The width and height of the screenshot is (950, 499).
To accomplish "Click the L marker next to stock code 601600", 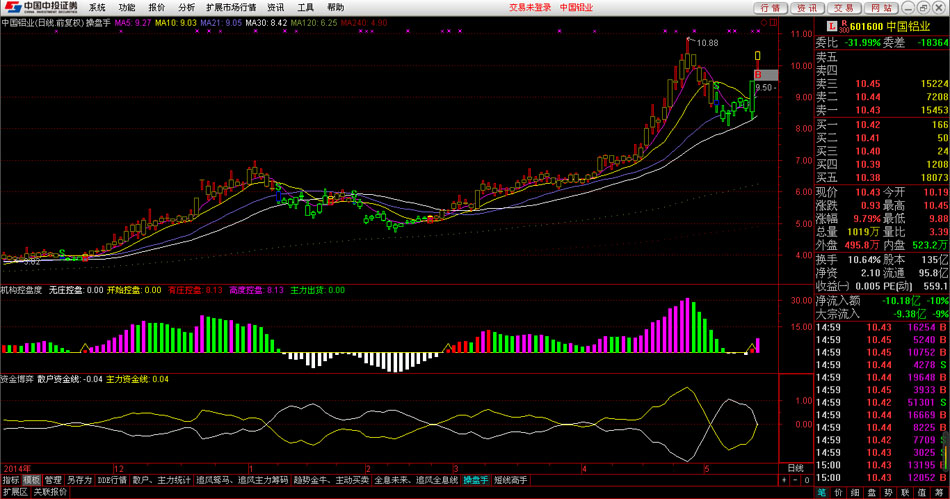I will coord(832,26).
